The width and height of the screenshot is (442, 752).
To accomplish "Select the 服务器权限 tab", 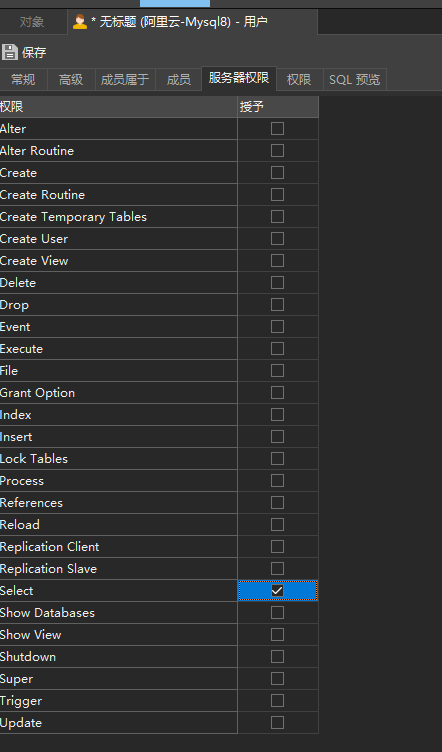I will 239,78.
